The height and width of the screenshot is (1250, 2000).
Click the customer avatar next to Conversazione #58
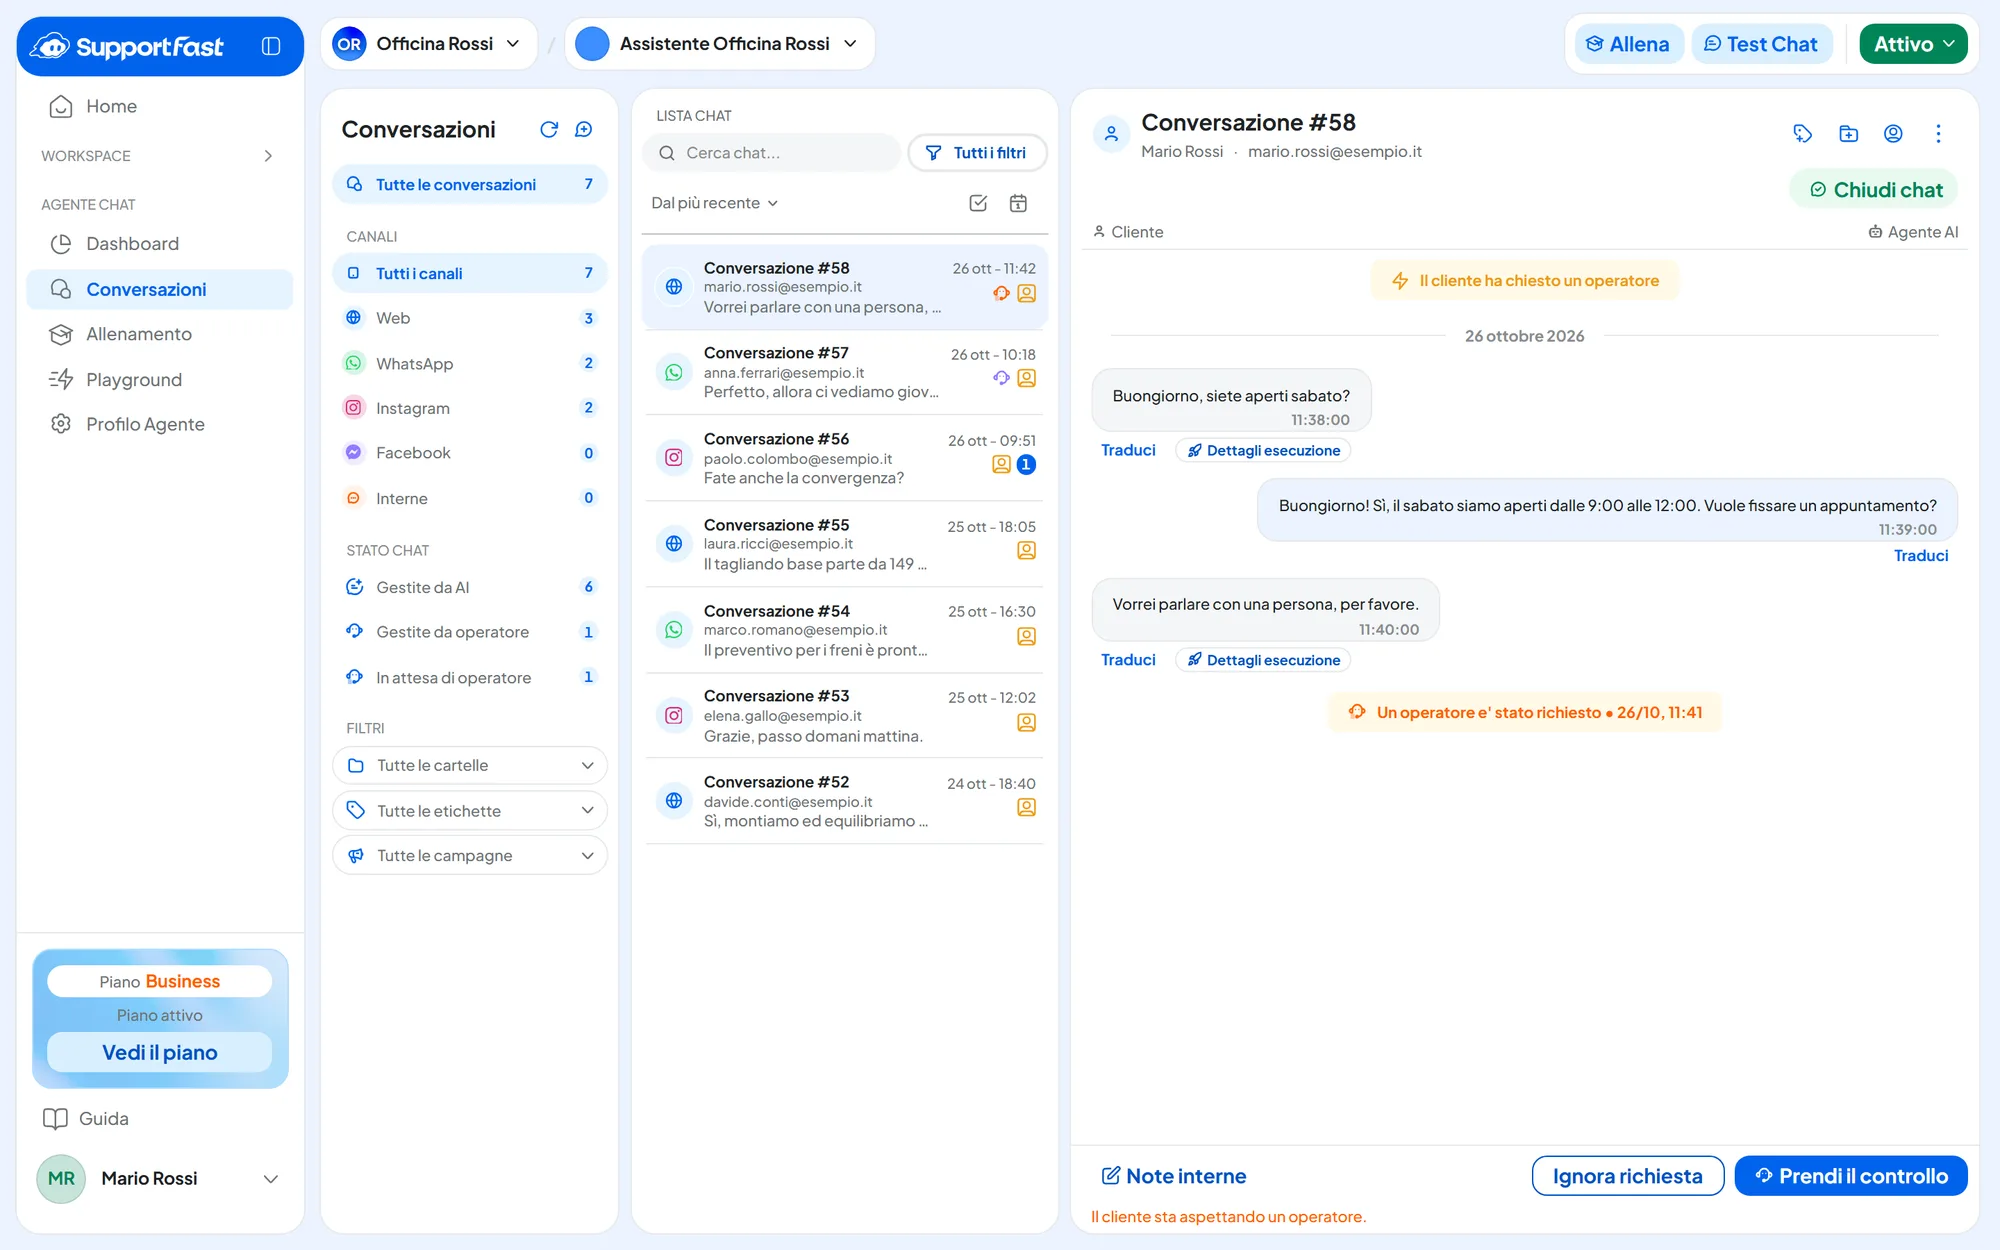tap(1111, 133)
